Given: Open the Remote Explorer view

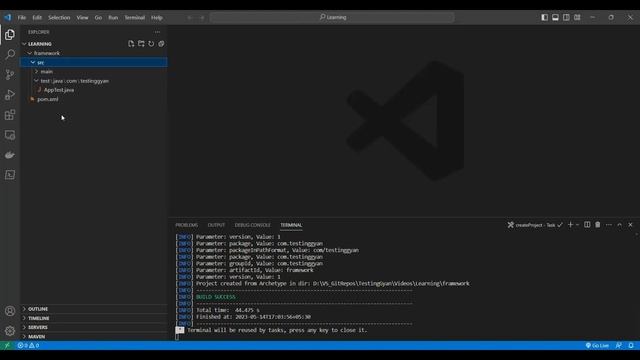Looking at the screenshot, I should click(x=10, y=135).
